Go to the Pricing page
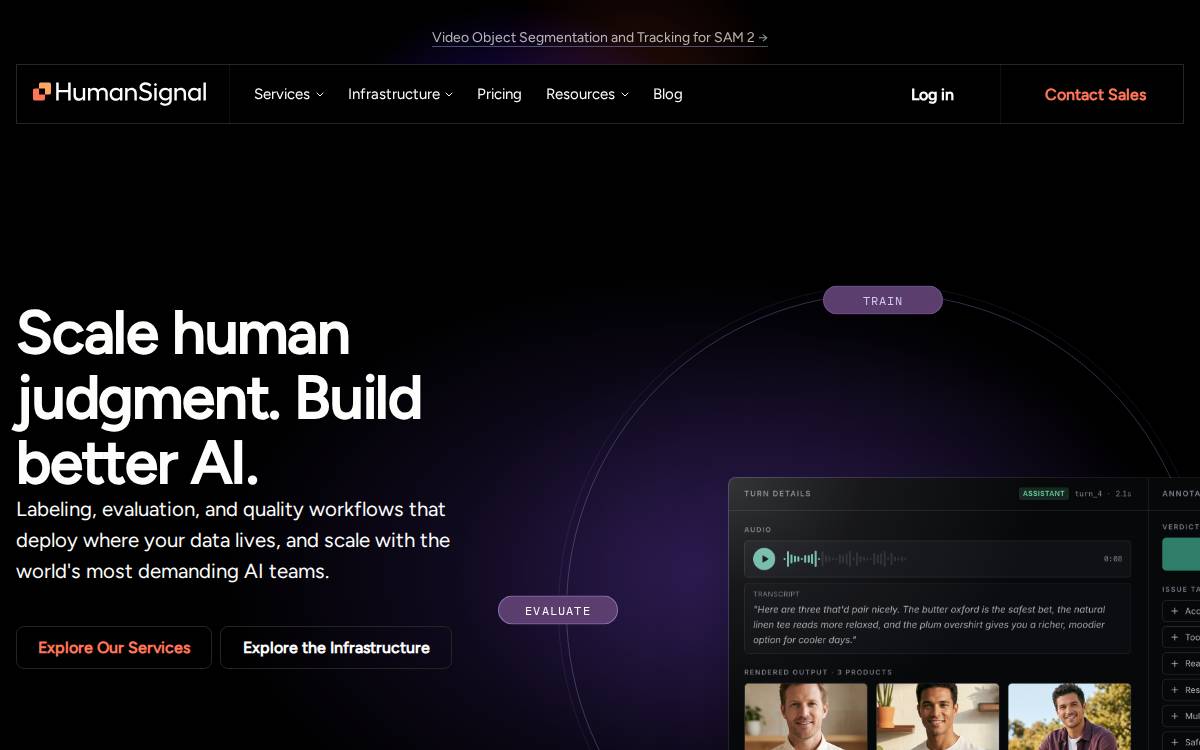 pyautogui.click(x=499, y=94)
